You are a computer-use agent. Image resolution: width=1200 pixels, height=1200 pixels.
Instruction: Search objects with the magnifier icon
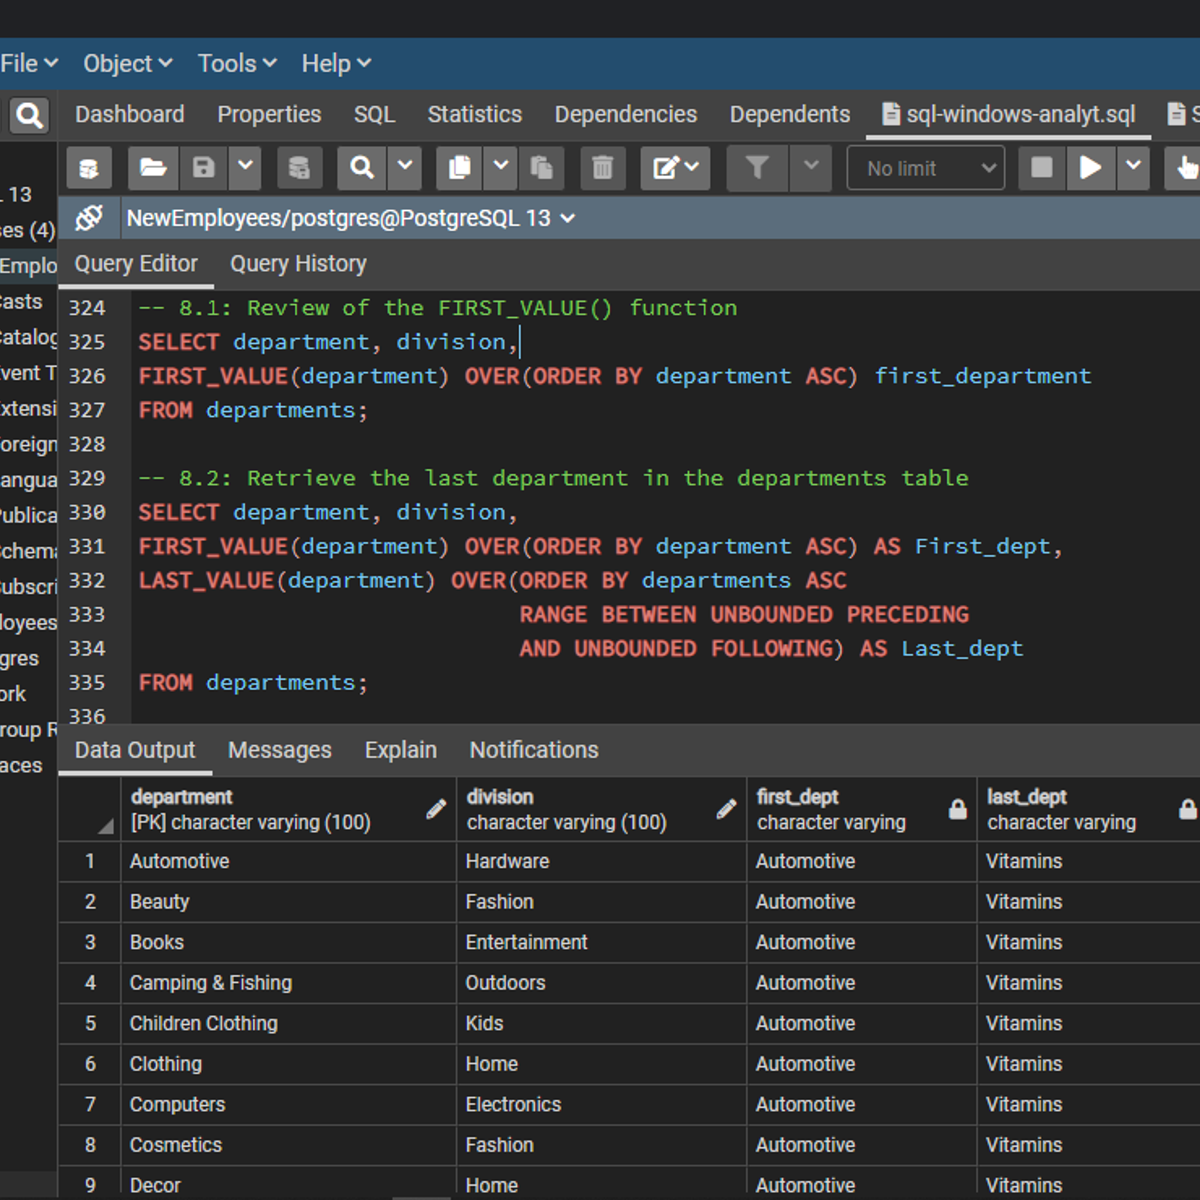pos(28,115)
